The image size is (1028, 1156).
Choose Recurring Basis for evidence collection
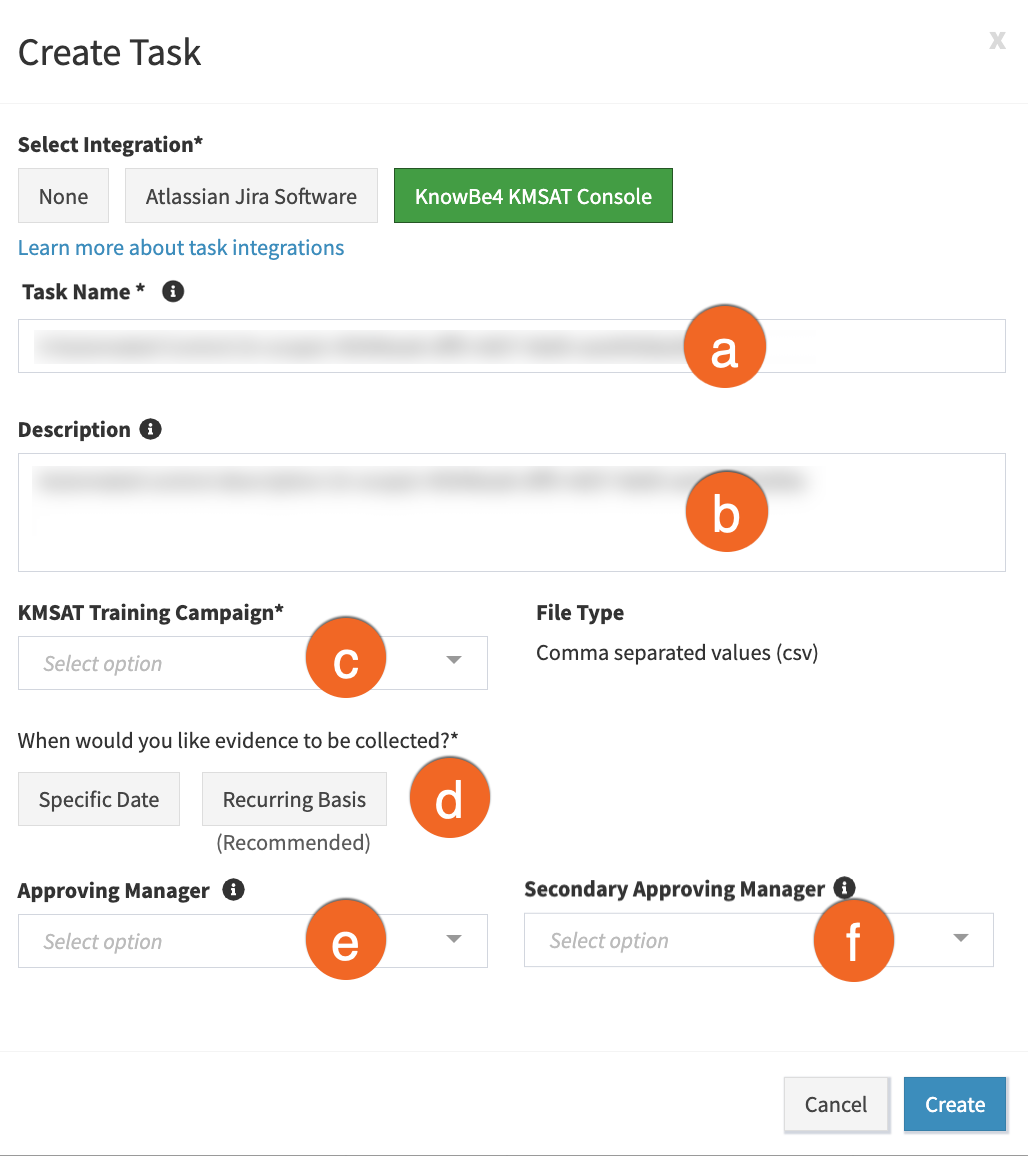(293, 799)
